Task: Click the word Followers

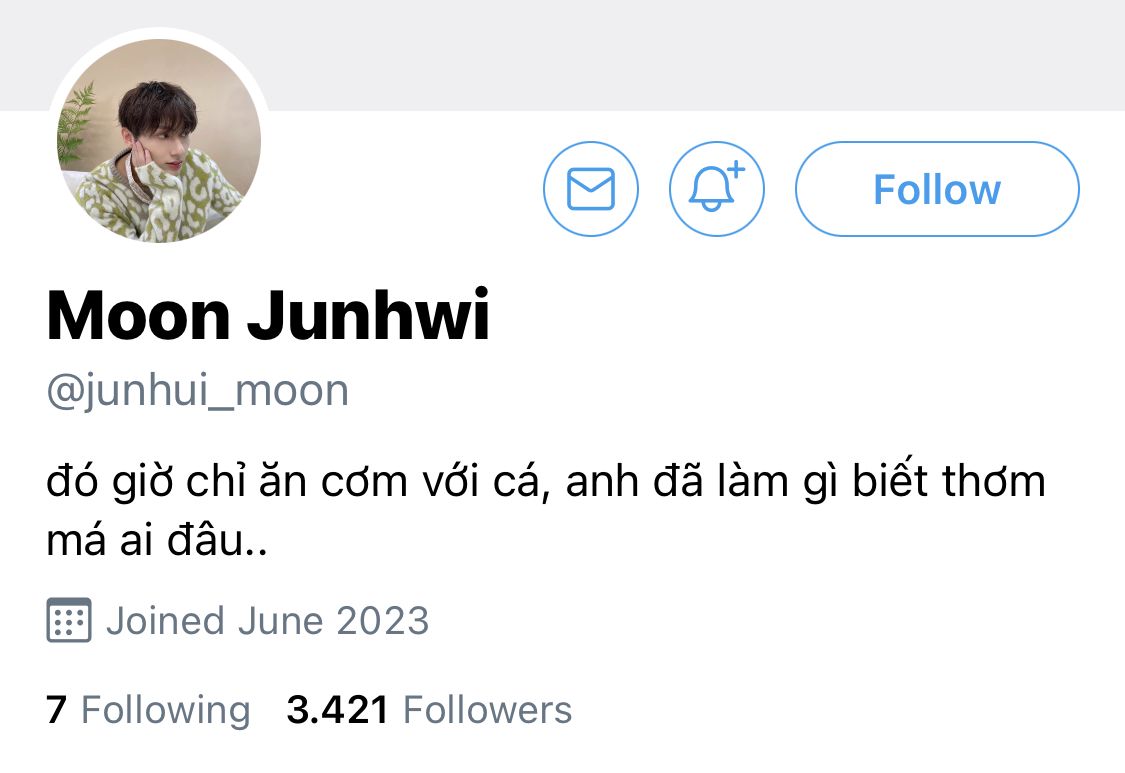Action: pos(488,710)
